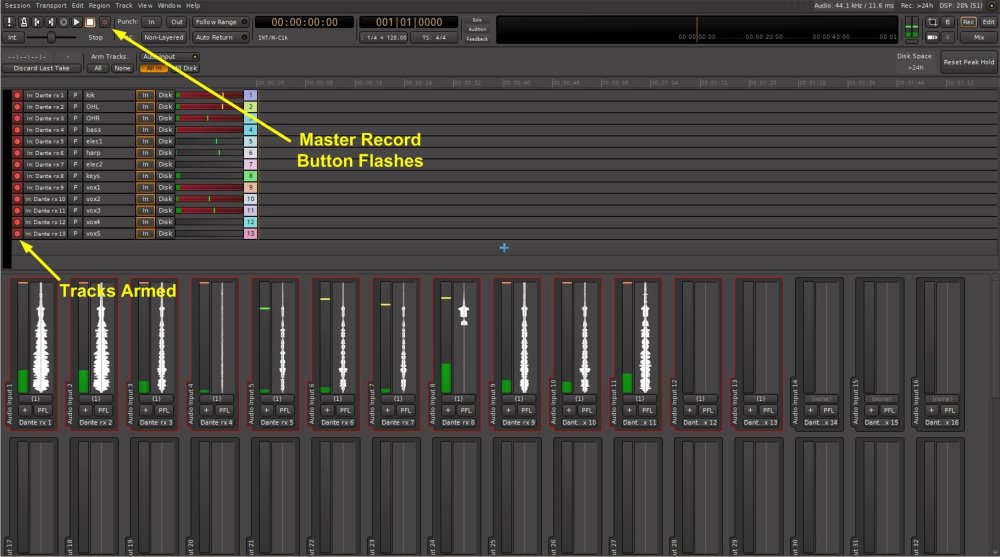Click the metronome icon in transport bar
The height and width of the screenshot is (557, 1000).
[x=21, y=21]
